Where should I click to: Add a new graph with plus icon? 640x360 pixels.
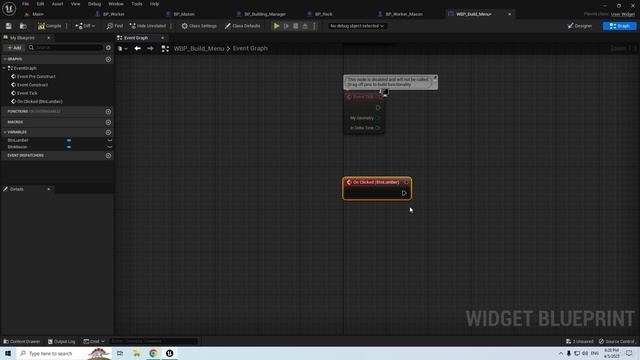tap(108, 59)
